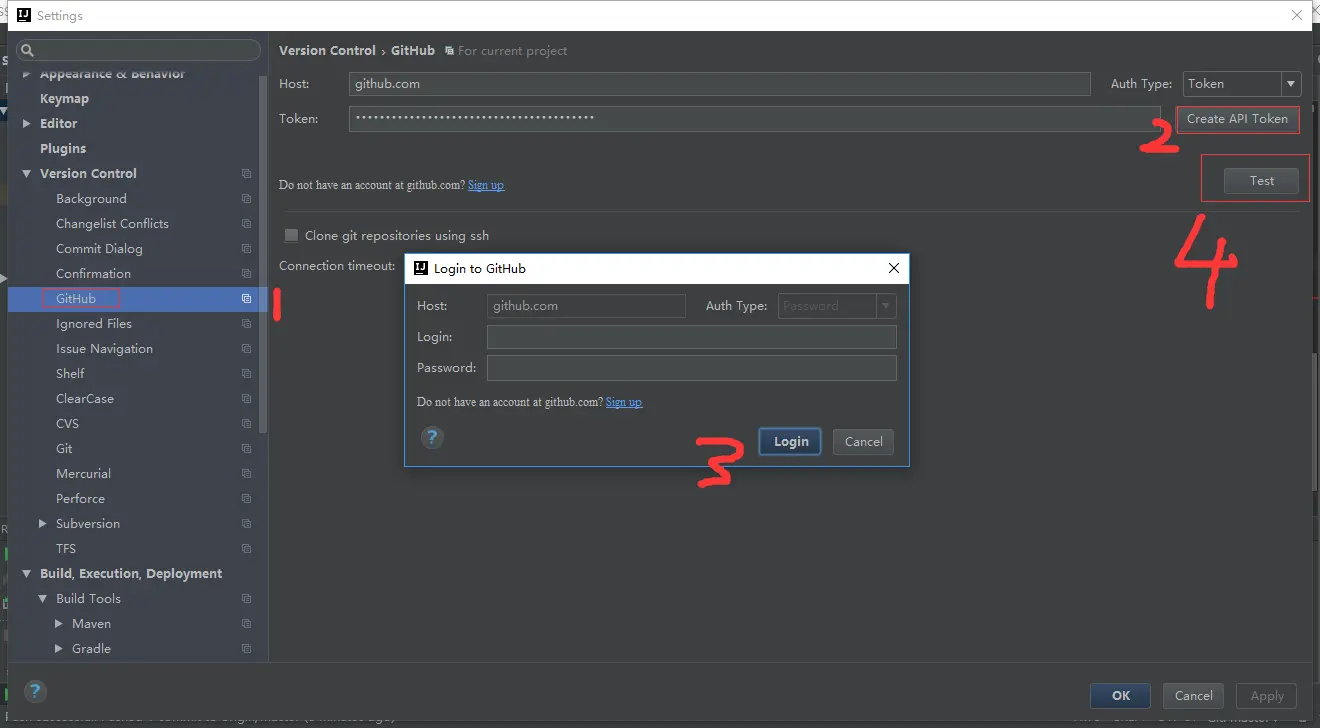Open Issue Navigation settings page
Screen dimensions: 1320x728
point(104,349)
